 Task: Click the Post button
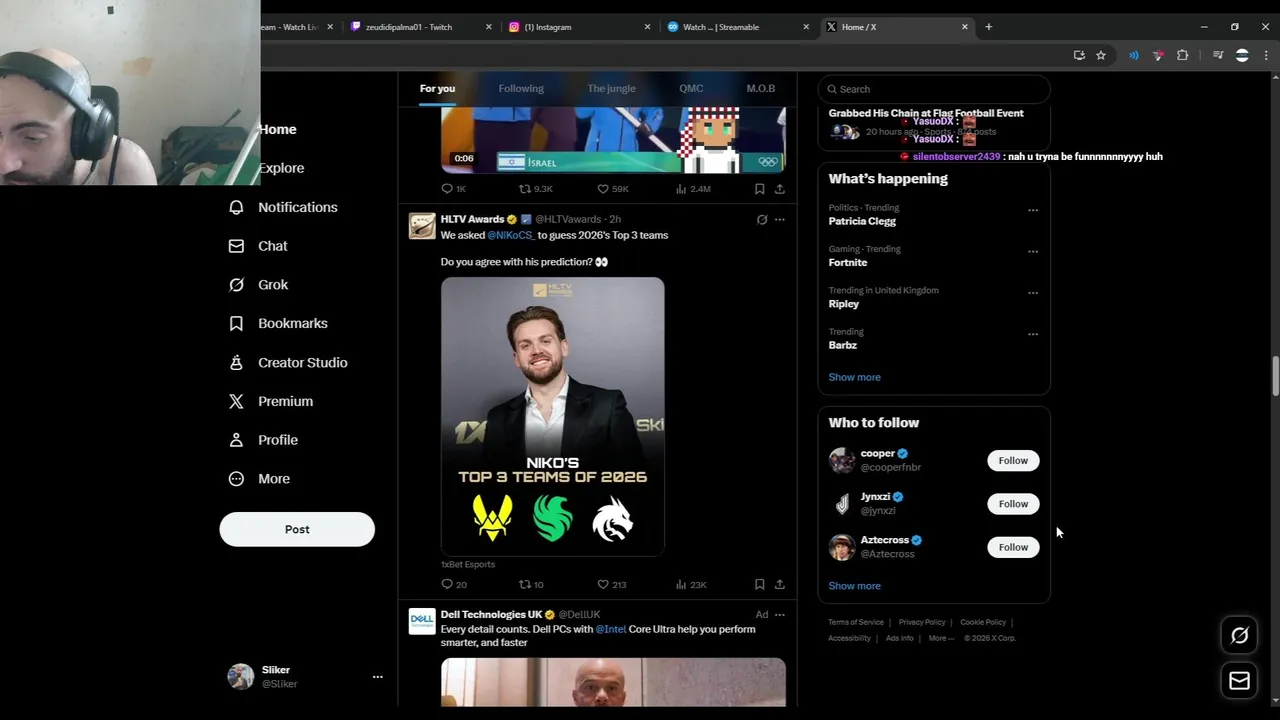297,529
